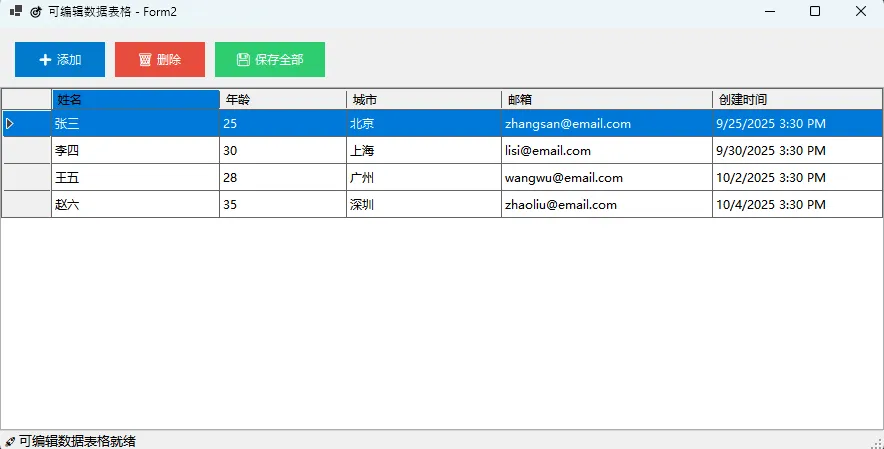Screen dimensions: 884x449
Task: Select the 10/4/2025 3:30 PM date cell
Action: [x=797, y=205]
